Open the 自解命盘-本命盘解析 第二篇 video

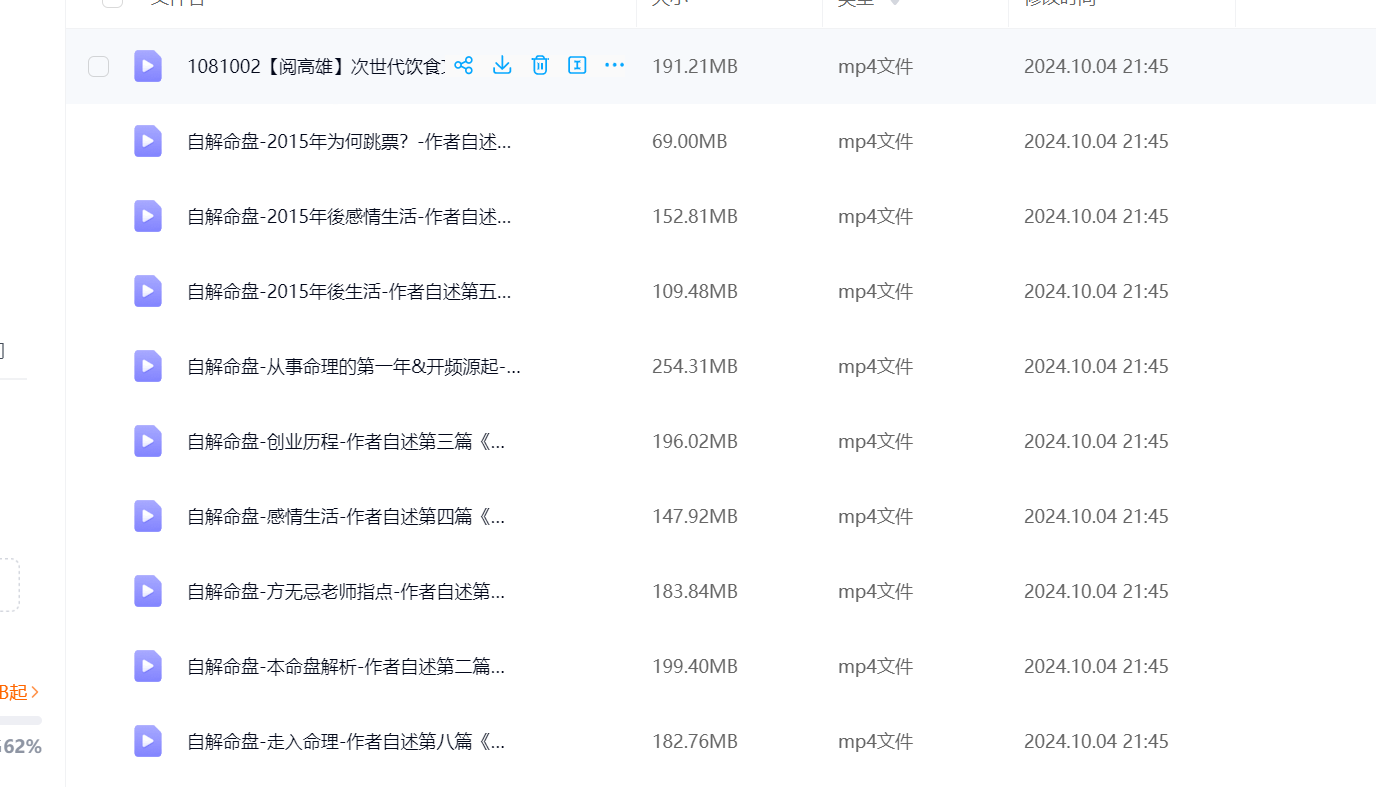point(346,667)
